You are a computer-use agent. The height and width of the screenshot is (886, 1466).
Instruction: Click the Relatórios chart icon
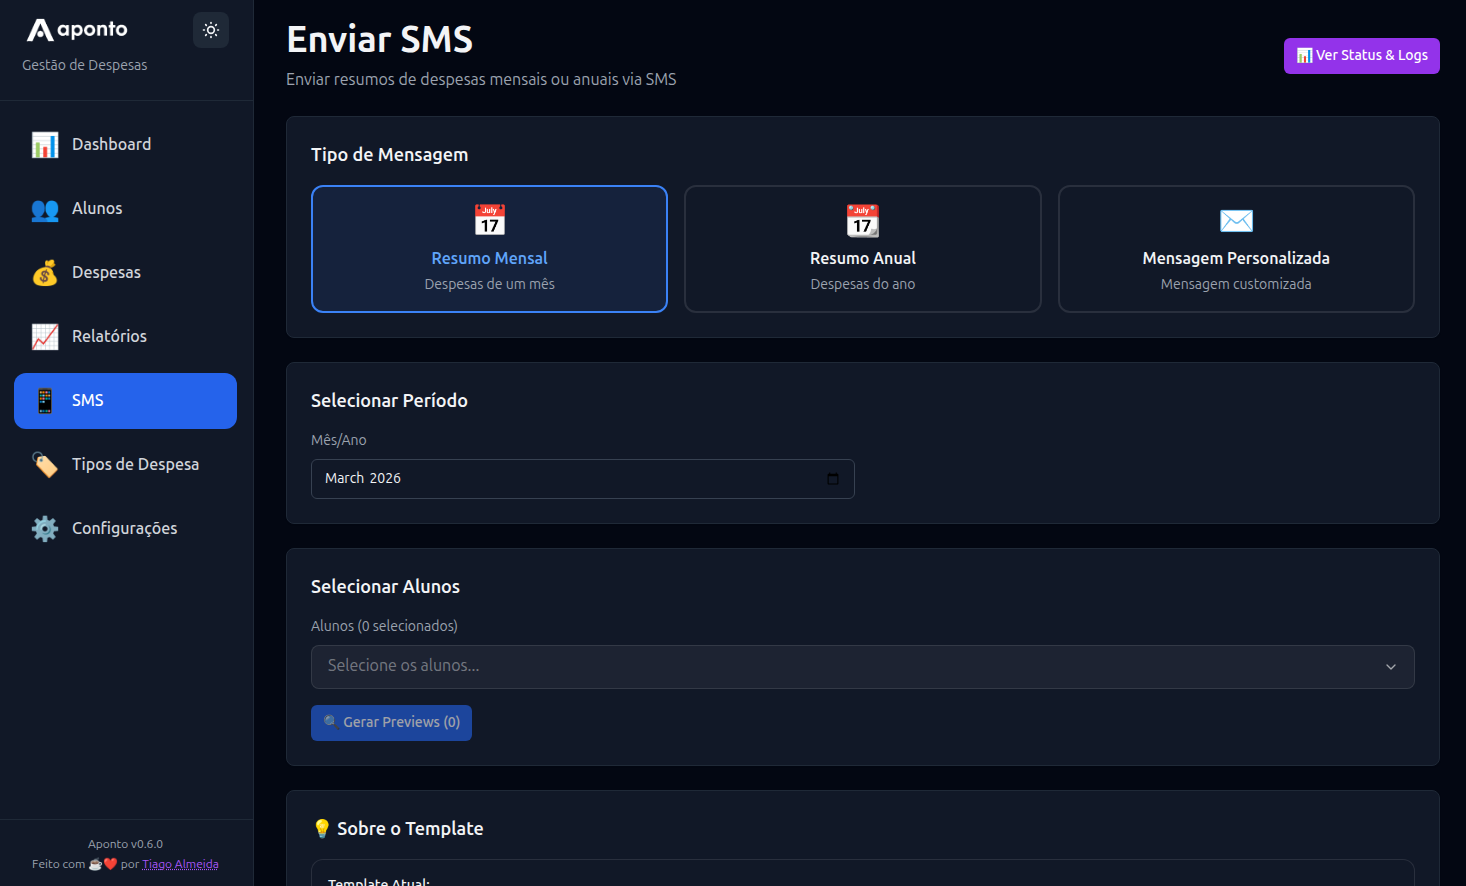point(44,336)
